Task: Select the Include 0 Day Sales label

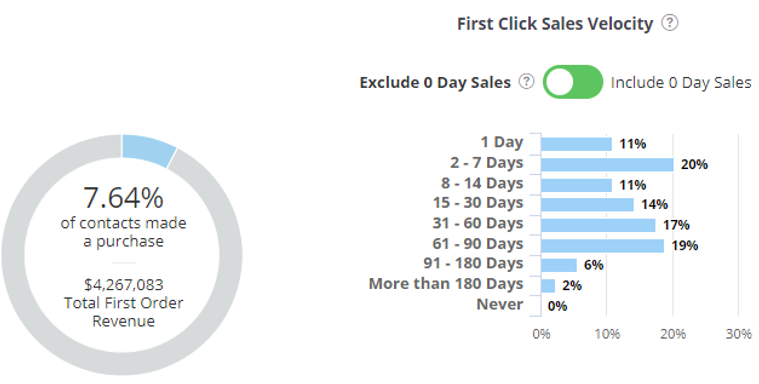Action: [x=681, y=82]
